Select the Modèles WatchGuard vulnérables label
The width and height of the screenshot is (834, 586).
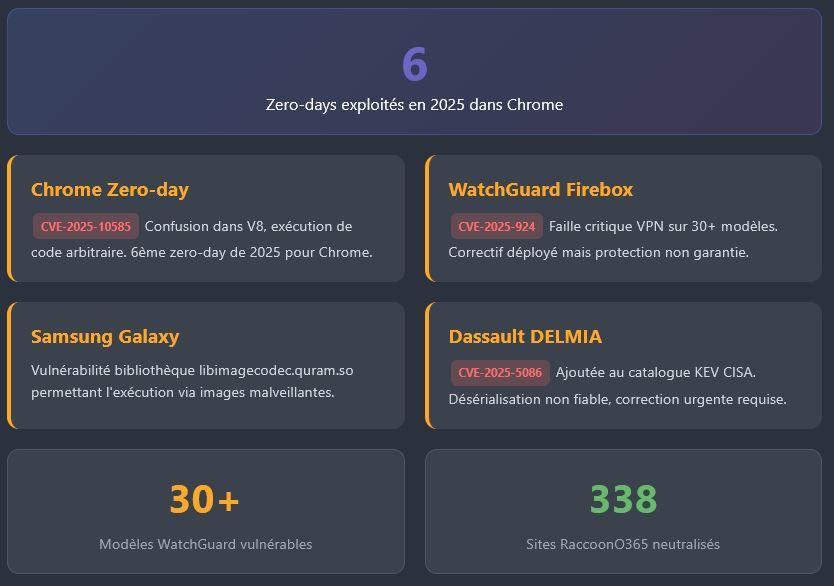206,545
